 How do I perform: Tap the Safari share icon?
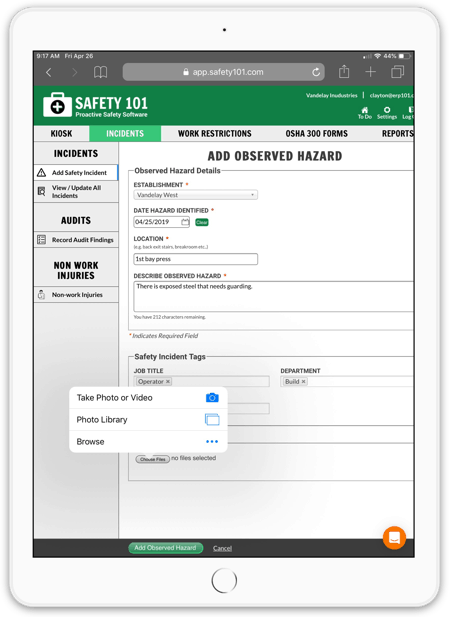[x=344, y=72]
